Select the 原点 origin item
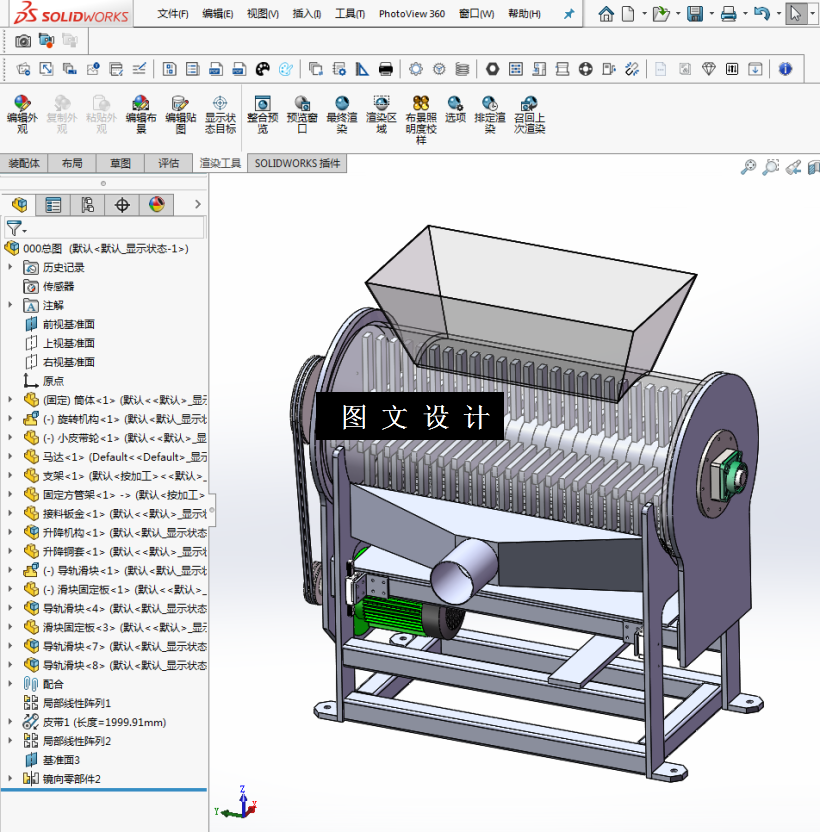The height and width of the screenshot is (832, 820). [53, 381]
